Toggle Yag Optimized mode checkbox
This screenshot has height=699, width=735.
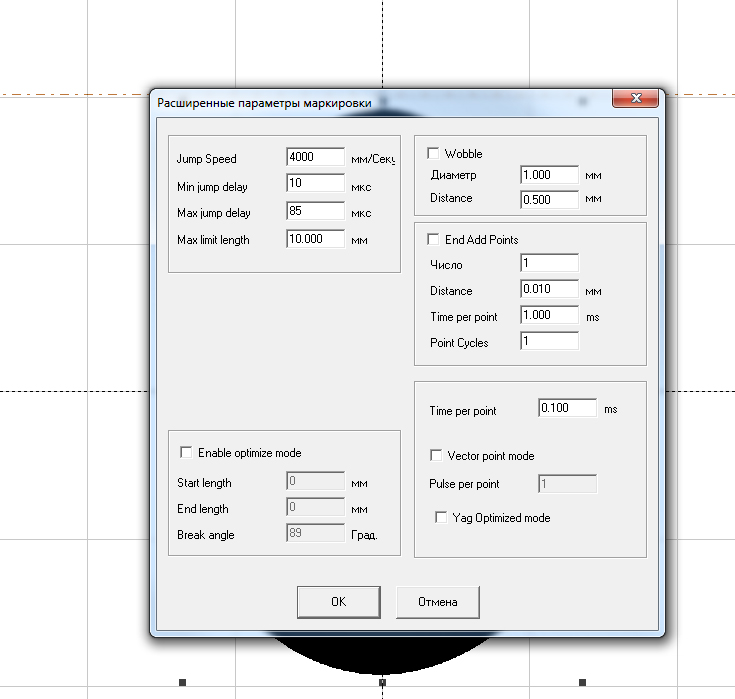click(x=441, y=518)
